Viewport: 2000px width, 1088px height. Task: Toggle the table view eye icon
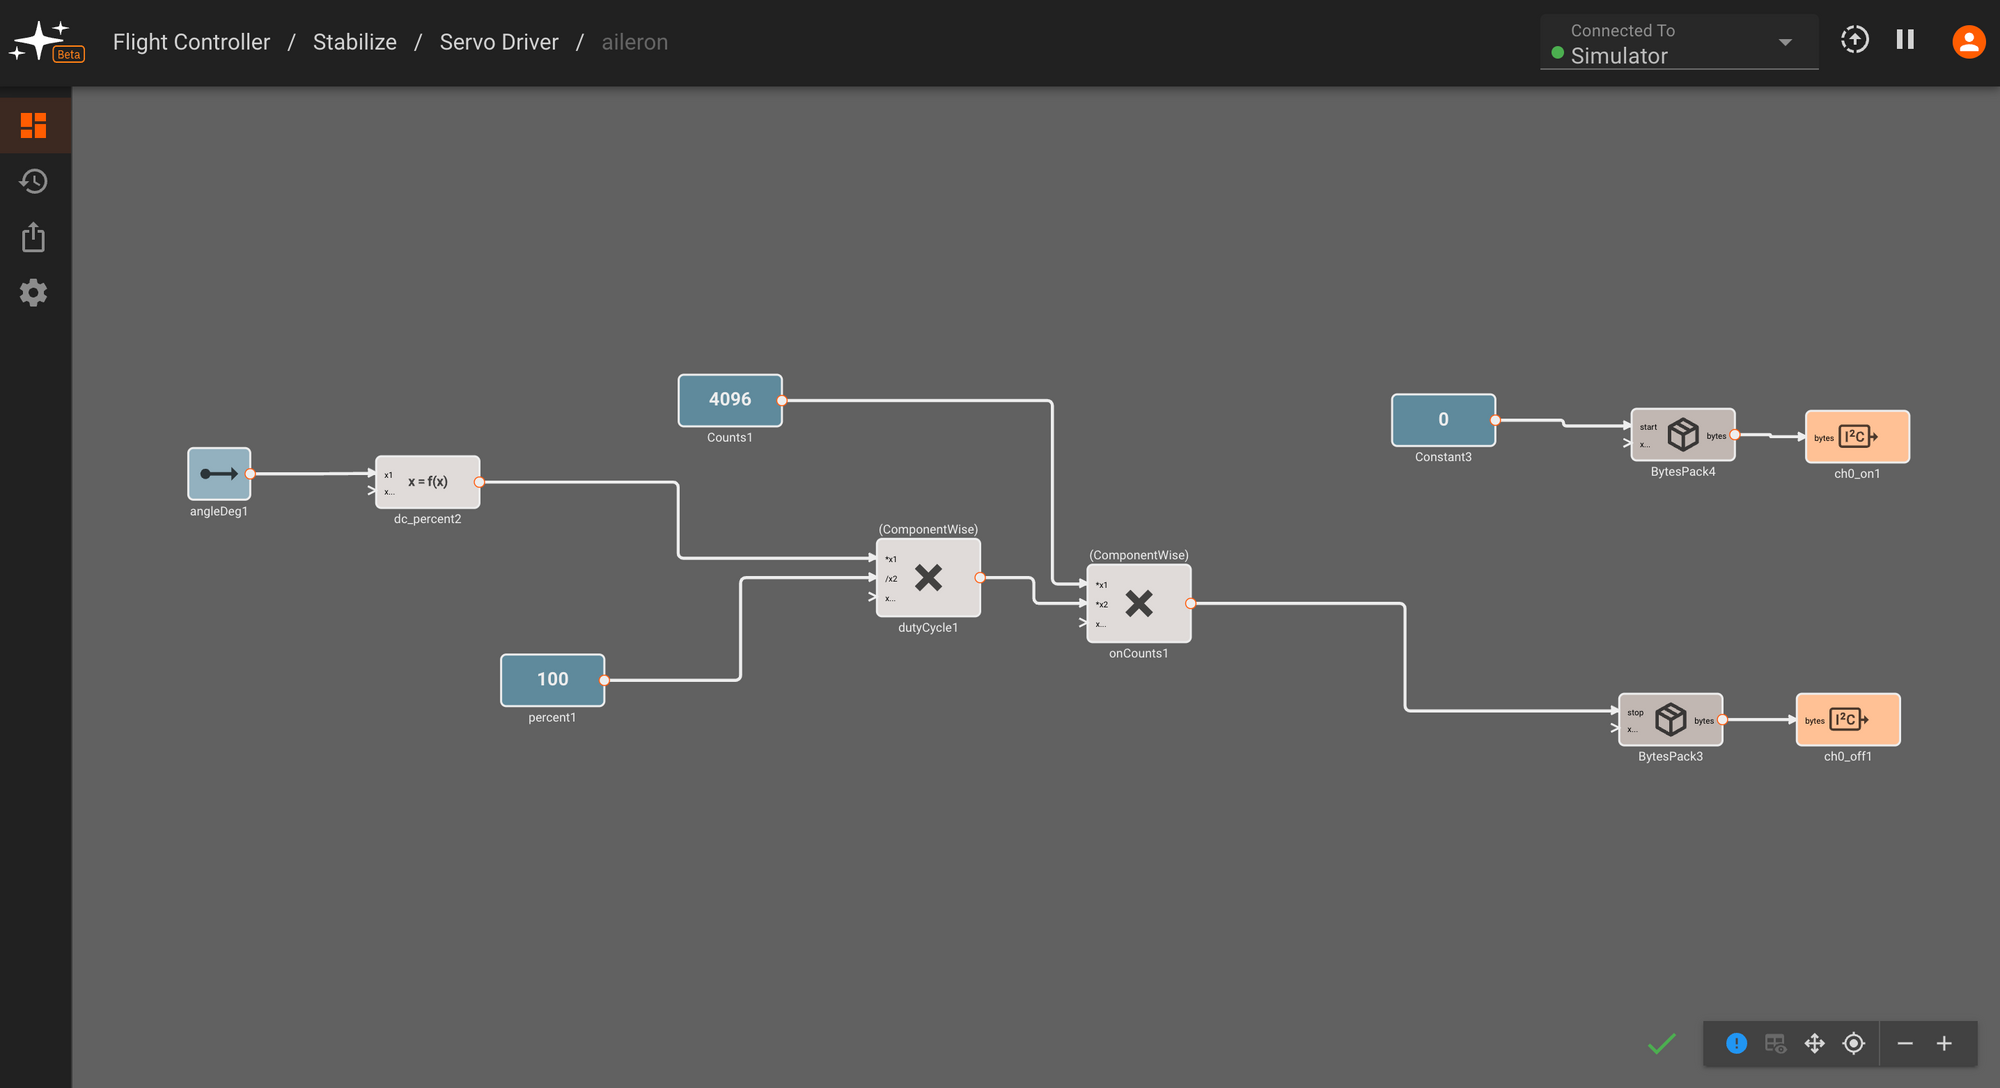tap(1775, 1043)
